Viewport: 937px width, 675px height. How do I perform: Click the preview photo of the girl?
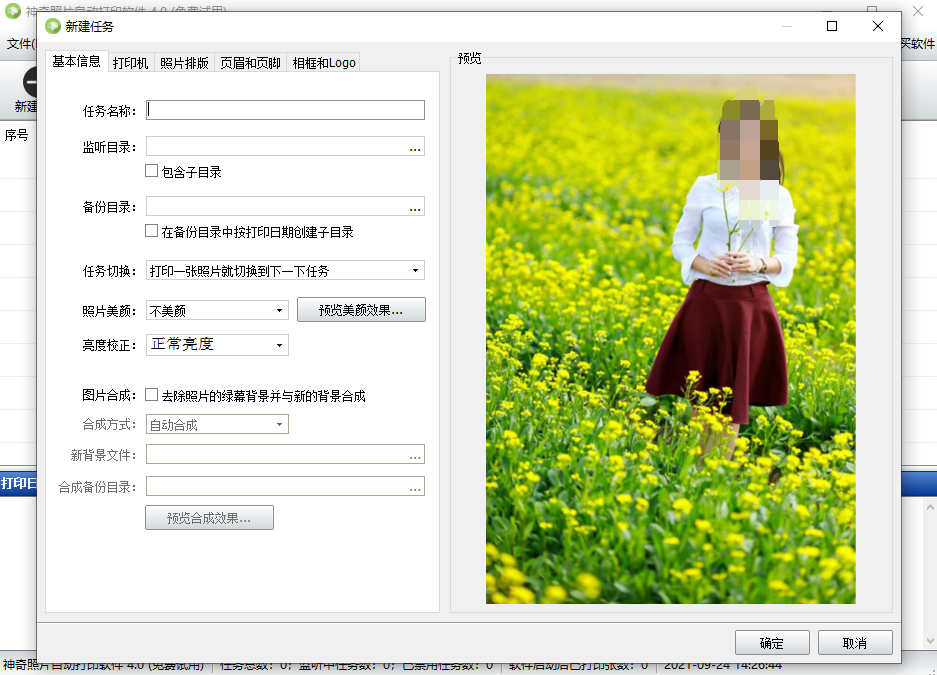pos(670,339)
